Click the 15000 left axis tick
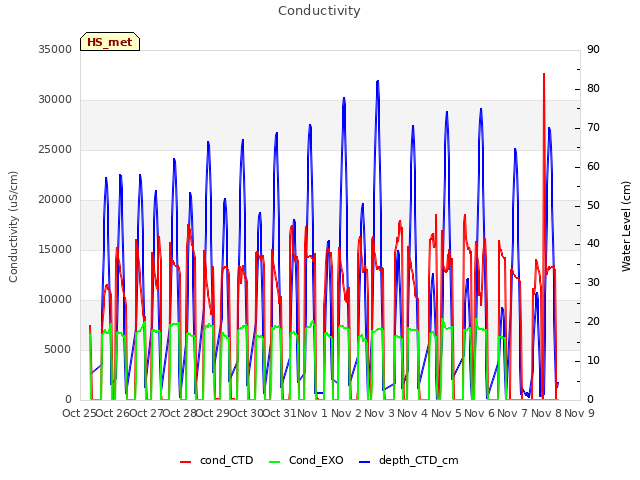This screenshot has width=640, height=480. [55, 249]
